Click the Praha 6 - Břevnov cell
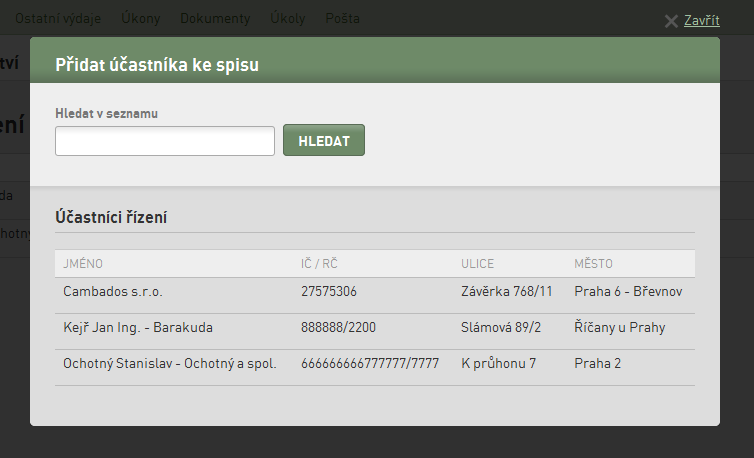 click(x=628, y=292)
